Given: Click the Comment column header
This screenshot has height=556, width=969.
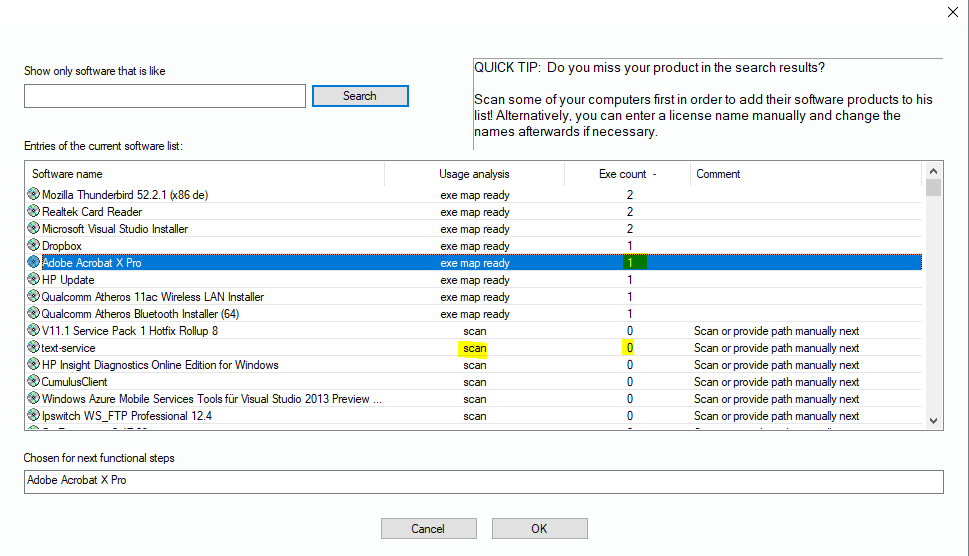Looking at the screenshot, I should point(805,174).
